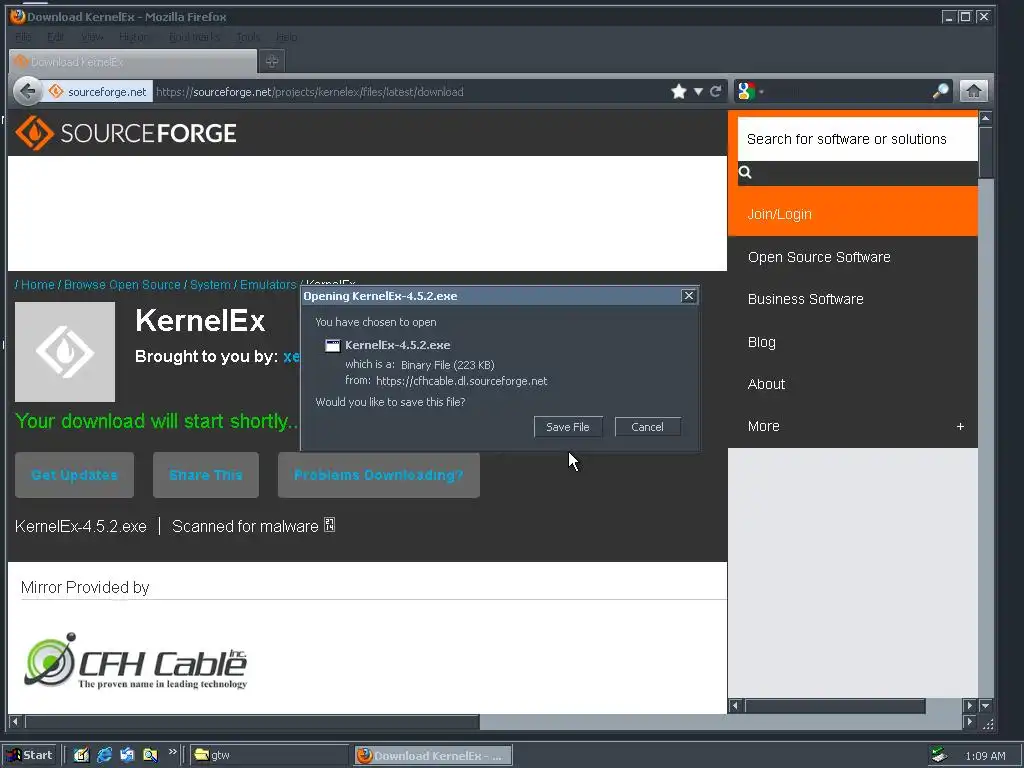Click the Home breadcrumb link
This screenshot has width=1024, height=768.
click(37, 285)
